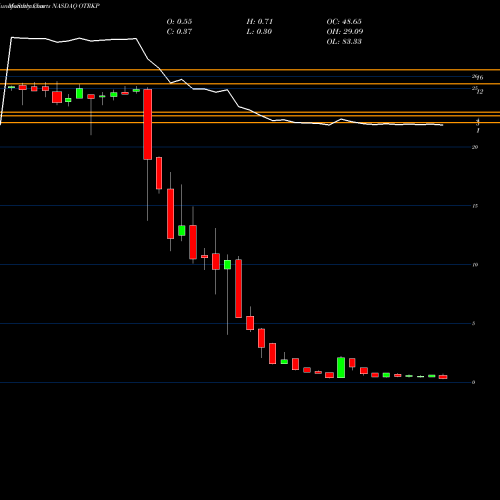Image resolution: width=500 pixels, height=500 pixels.
Task: Click the OL: 83.33 readout
Action: tap(344, 42)
